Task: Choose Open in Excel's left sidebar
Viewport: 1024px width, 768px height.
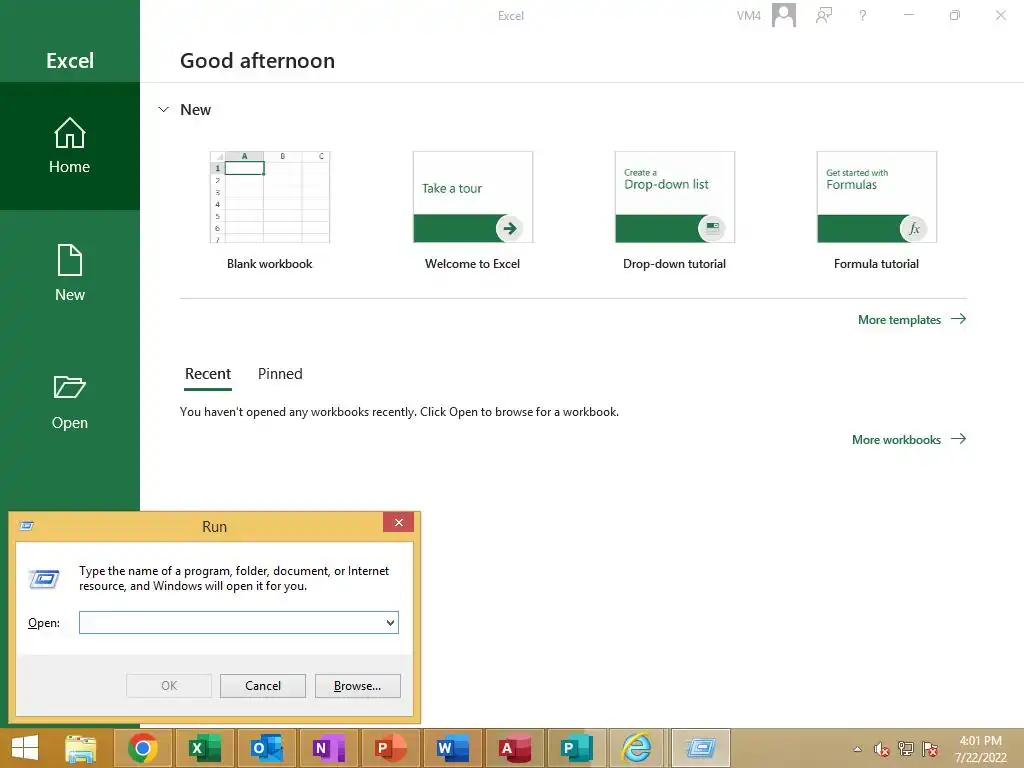Action: tap(69, 402)
